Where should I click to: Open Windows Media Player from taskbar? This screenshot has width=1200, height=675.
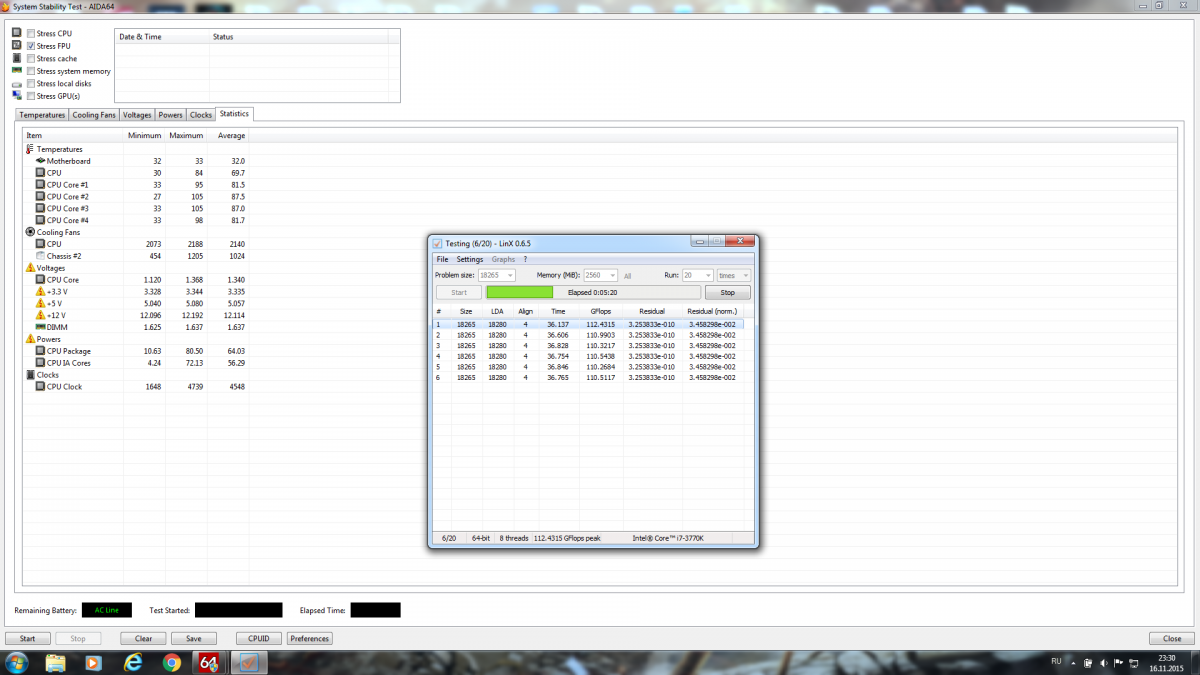click(93, 662)
